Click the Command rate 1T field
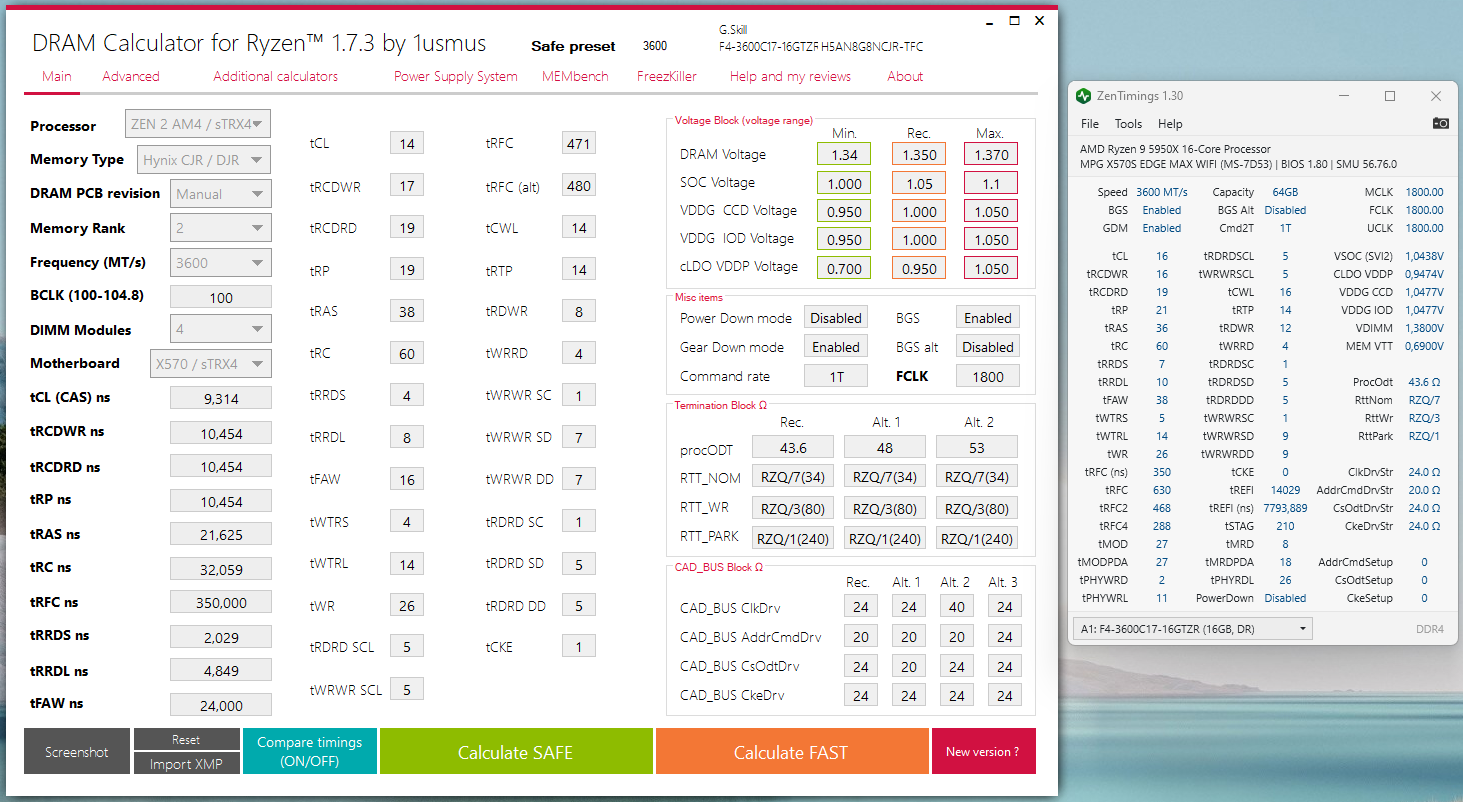Viewport: 1463px width, 802px height. pyautogui.click(x=836, y=376)
